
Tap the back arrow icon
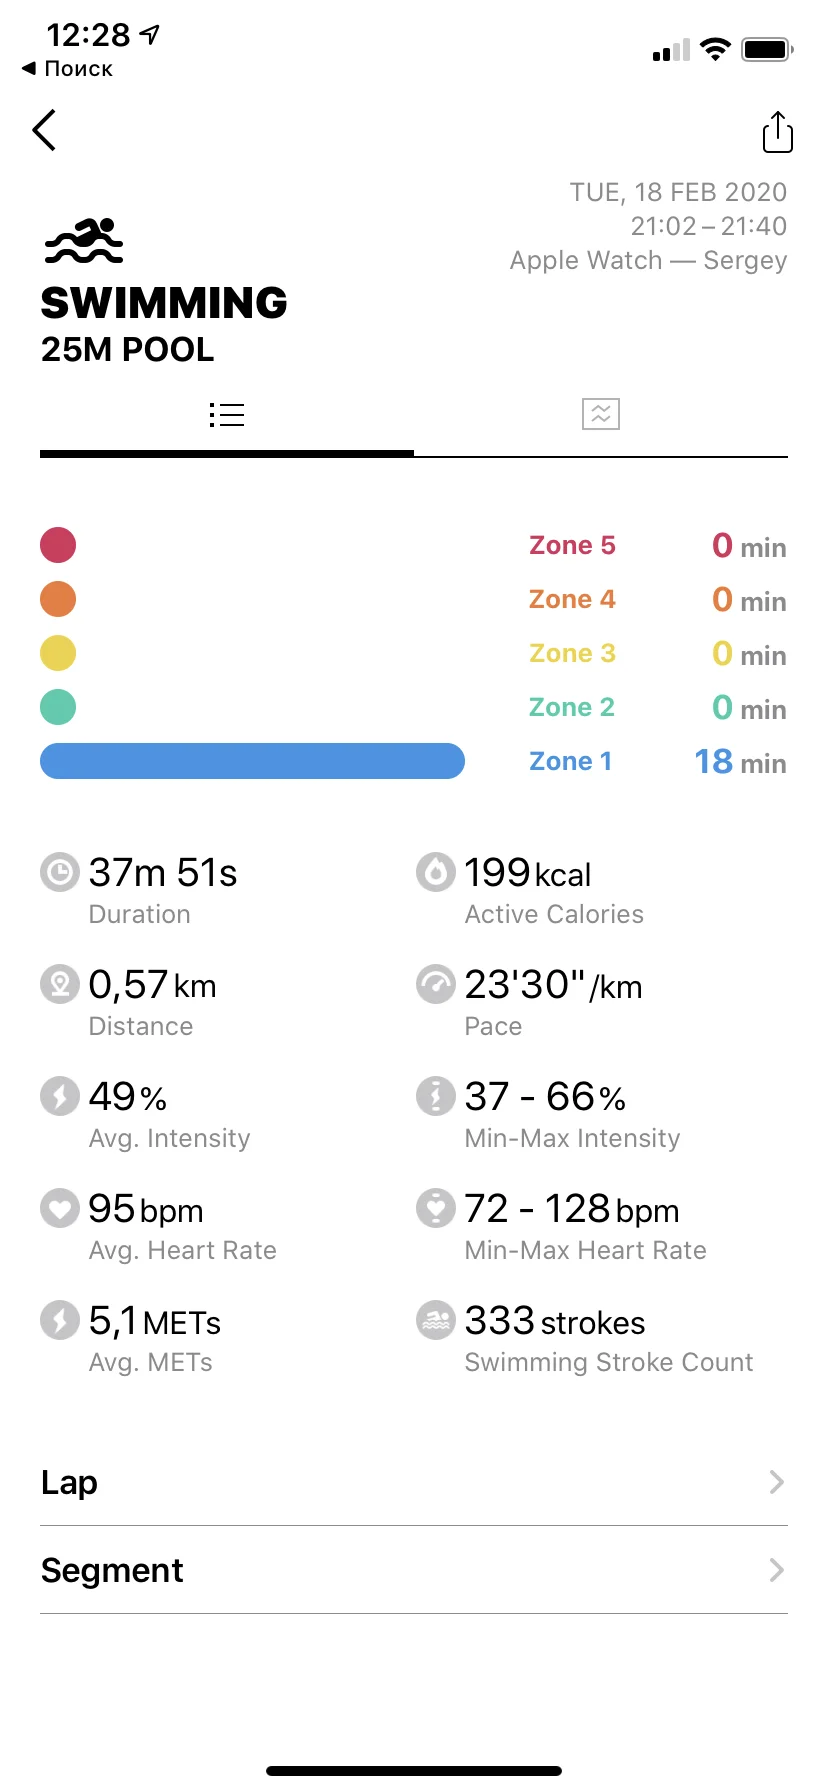[44, 131]
